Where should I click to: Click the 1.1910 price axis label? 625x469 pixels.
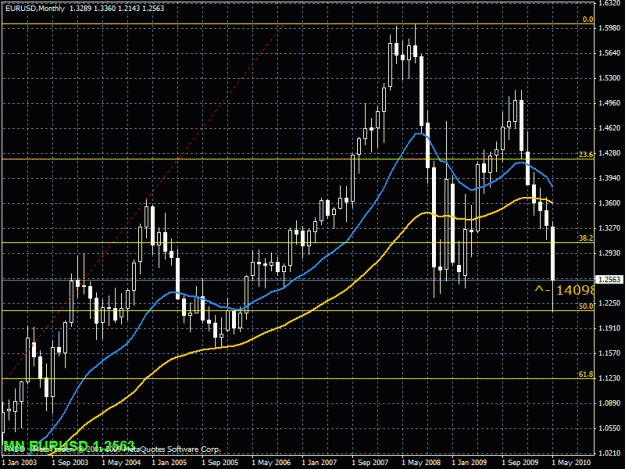[x=609, y=328]
